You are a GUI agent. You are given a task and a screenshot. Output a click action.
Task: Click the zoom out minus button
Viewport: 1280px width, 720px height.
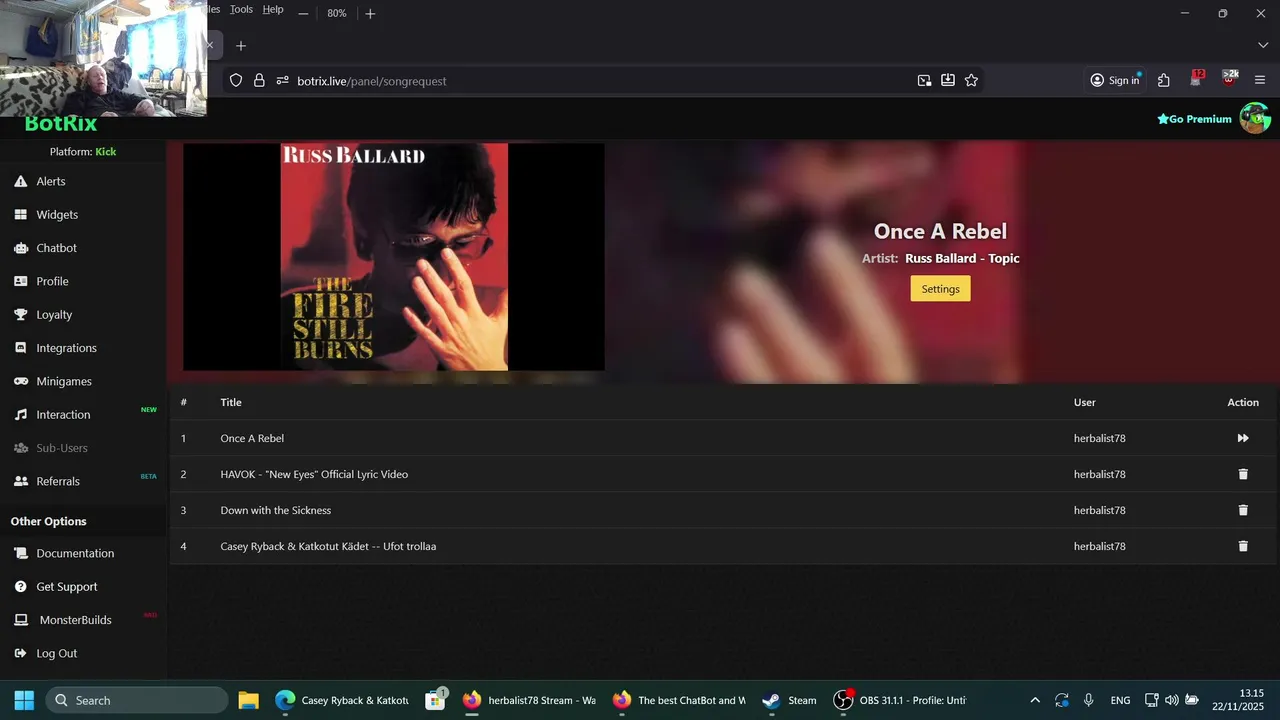pos(303,14)
